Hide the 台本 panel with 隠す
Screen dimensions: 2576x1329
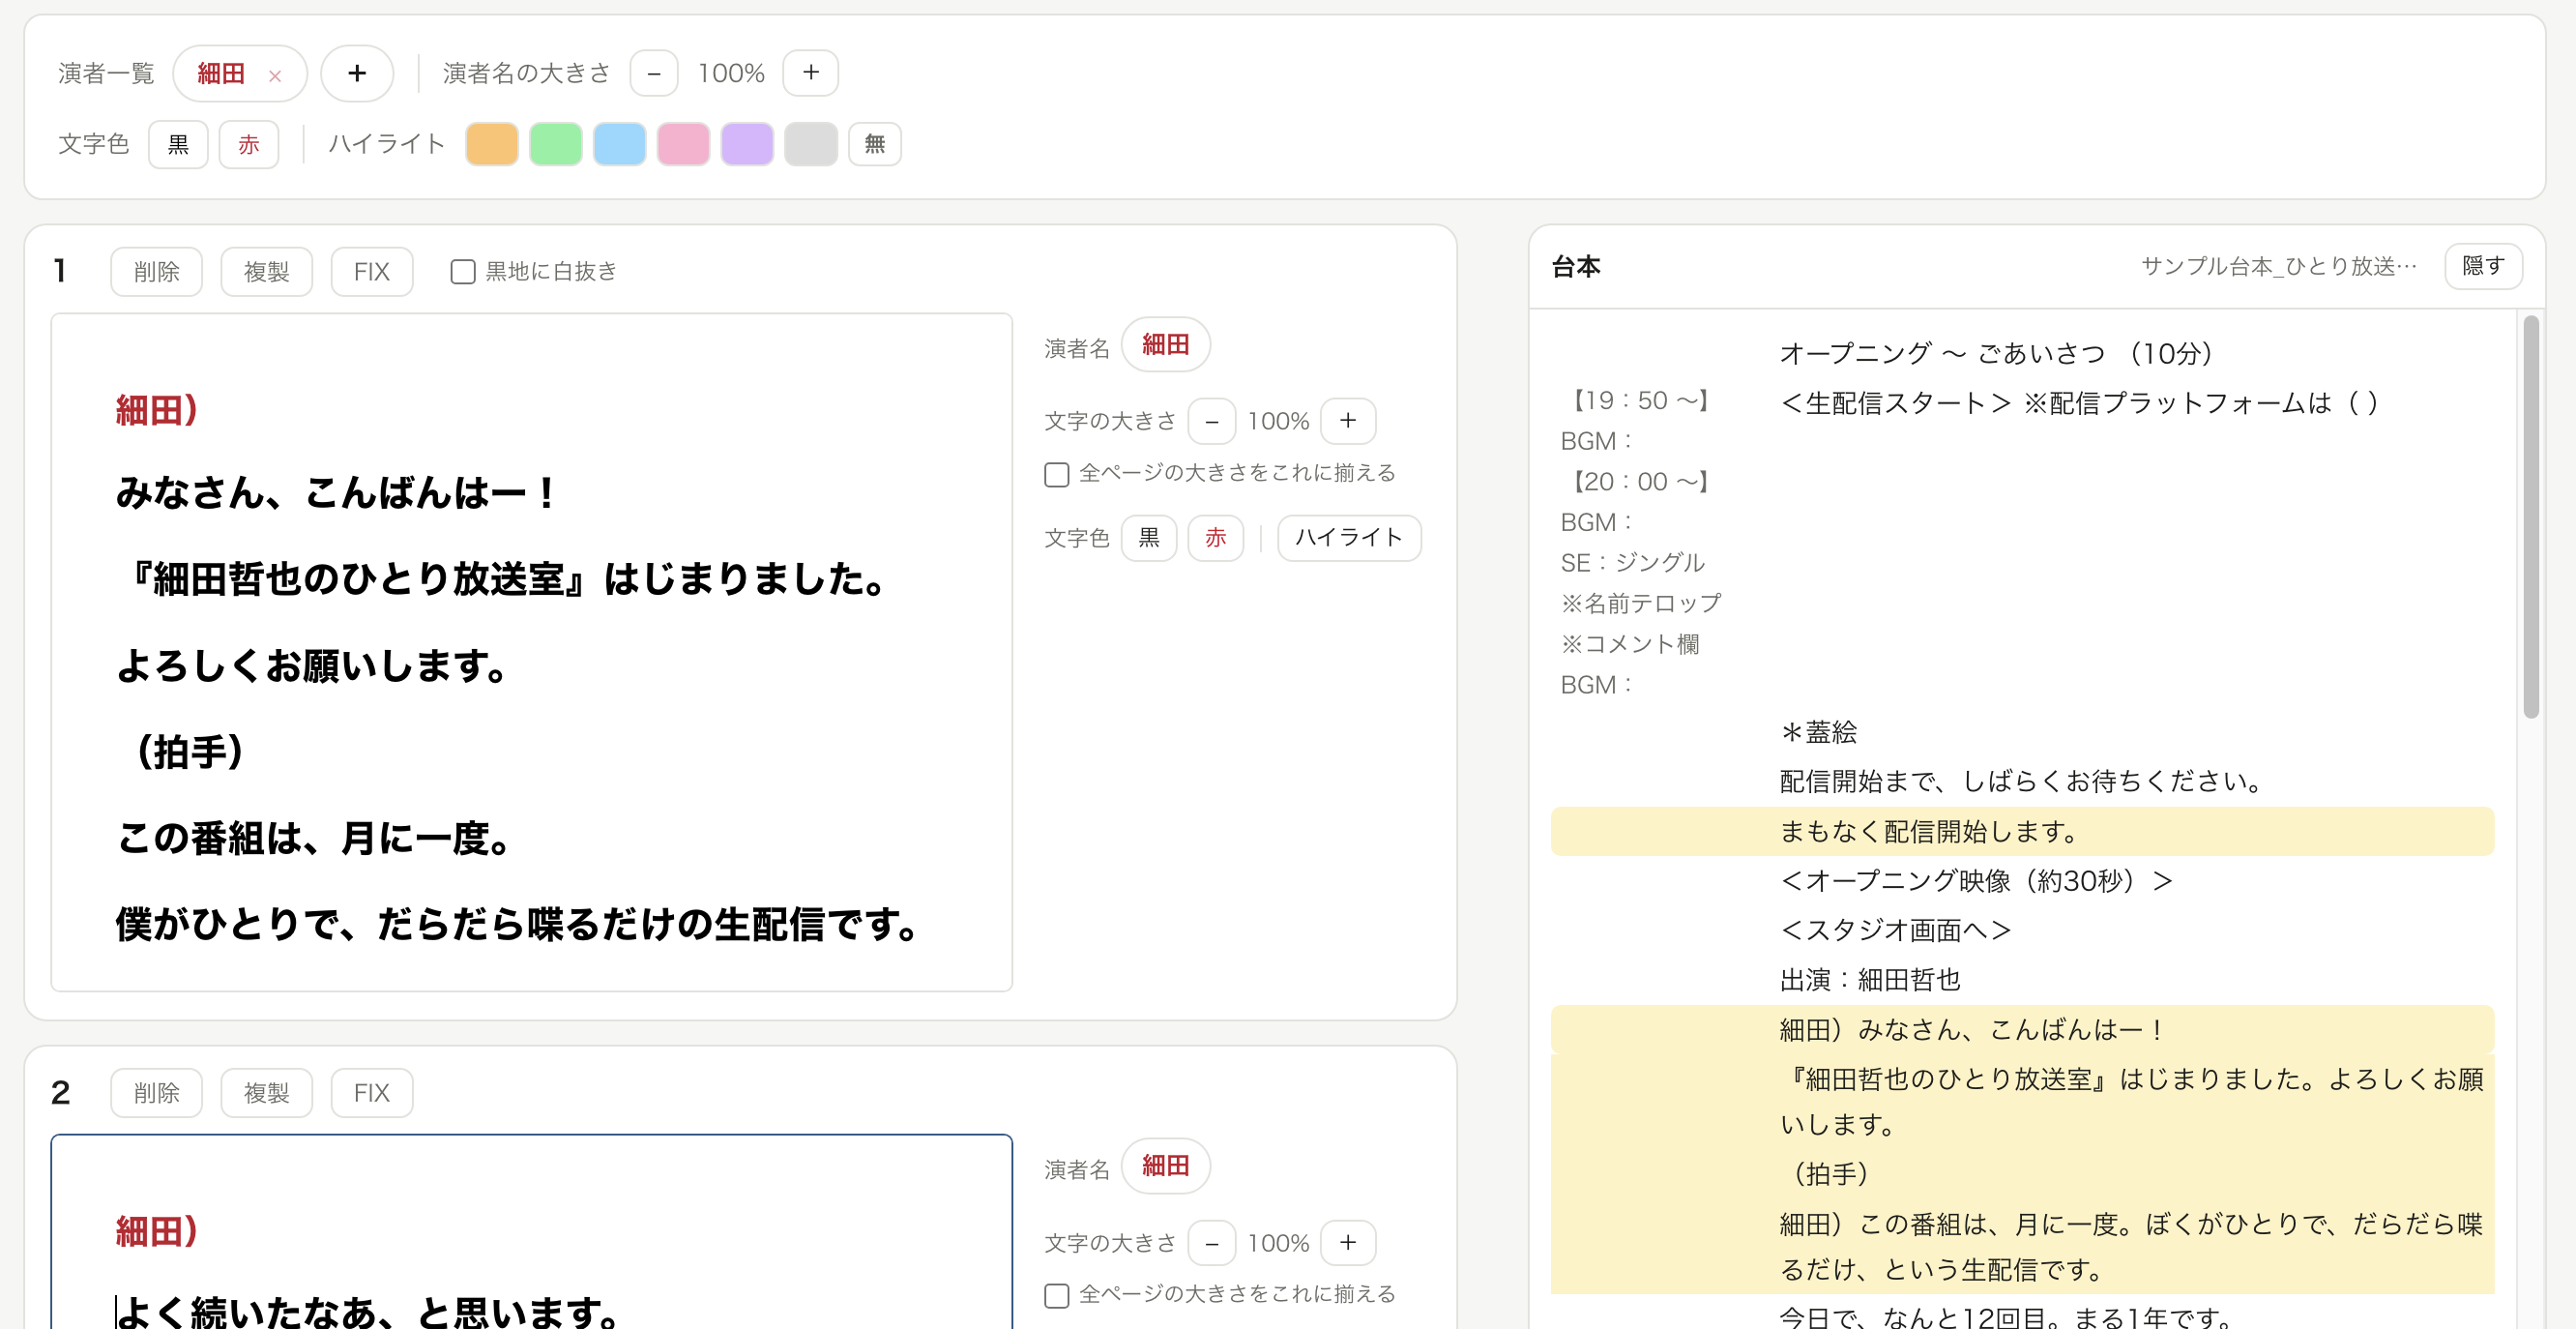[x=2484, y=266]
